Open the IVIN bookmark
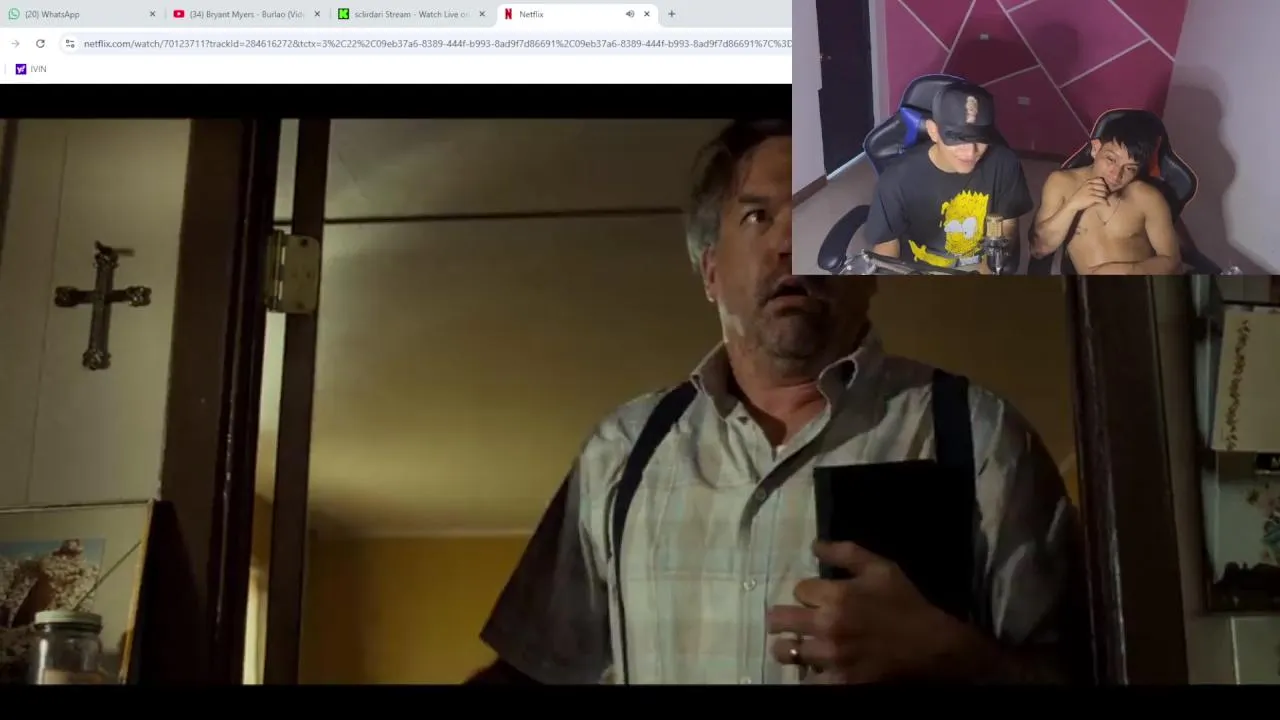This screenshot has height=720, width=1280. click(x=30, y=69)
